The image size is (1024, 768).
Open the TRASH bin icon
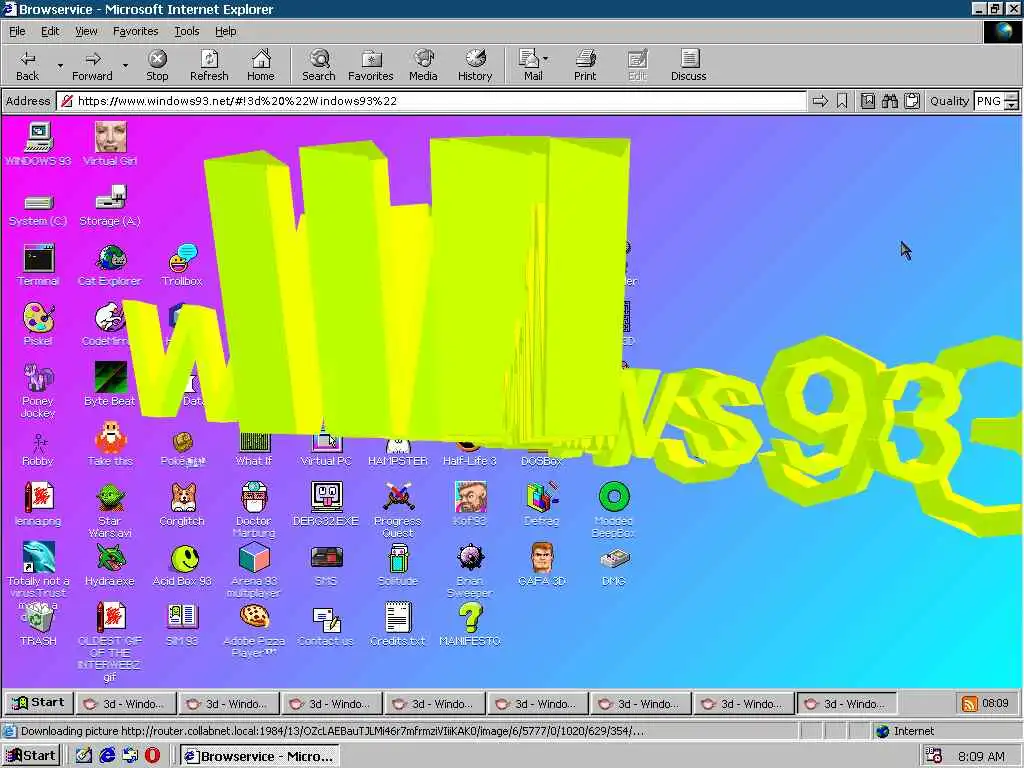[x=38, y=626]
